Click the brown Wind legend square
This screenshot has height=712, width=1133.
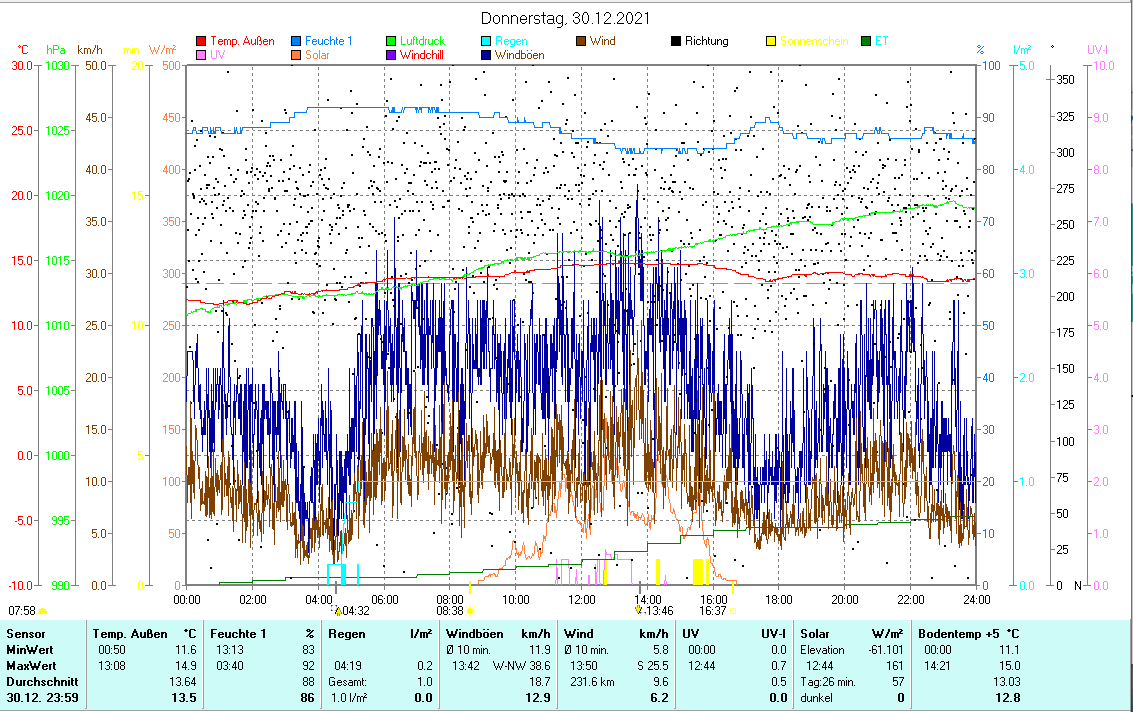click(582, 42)
